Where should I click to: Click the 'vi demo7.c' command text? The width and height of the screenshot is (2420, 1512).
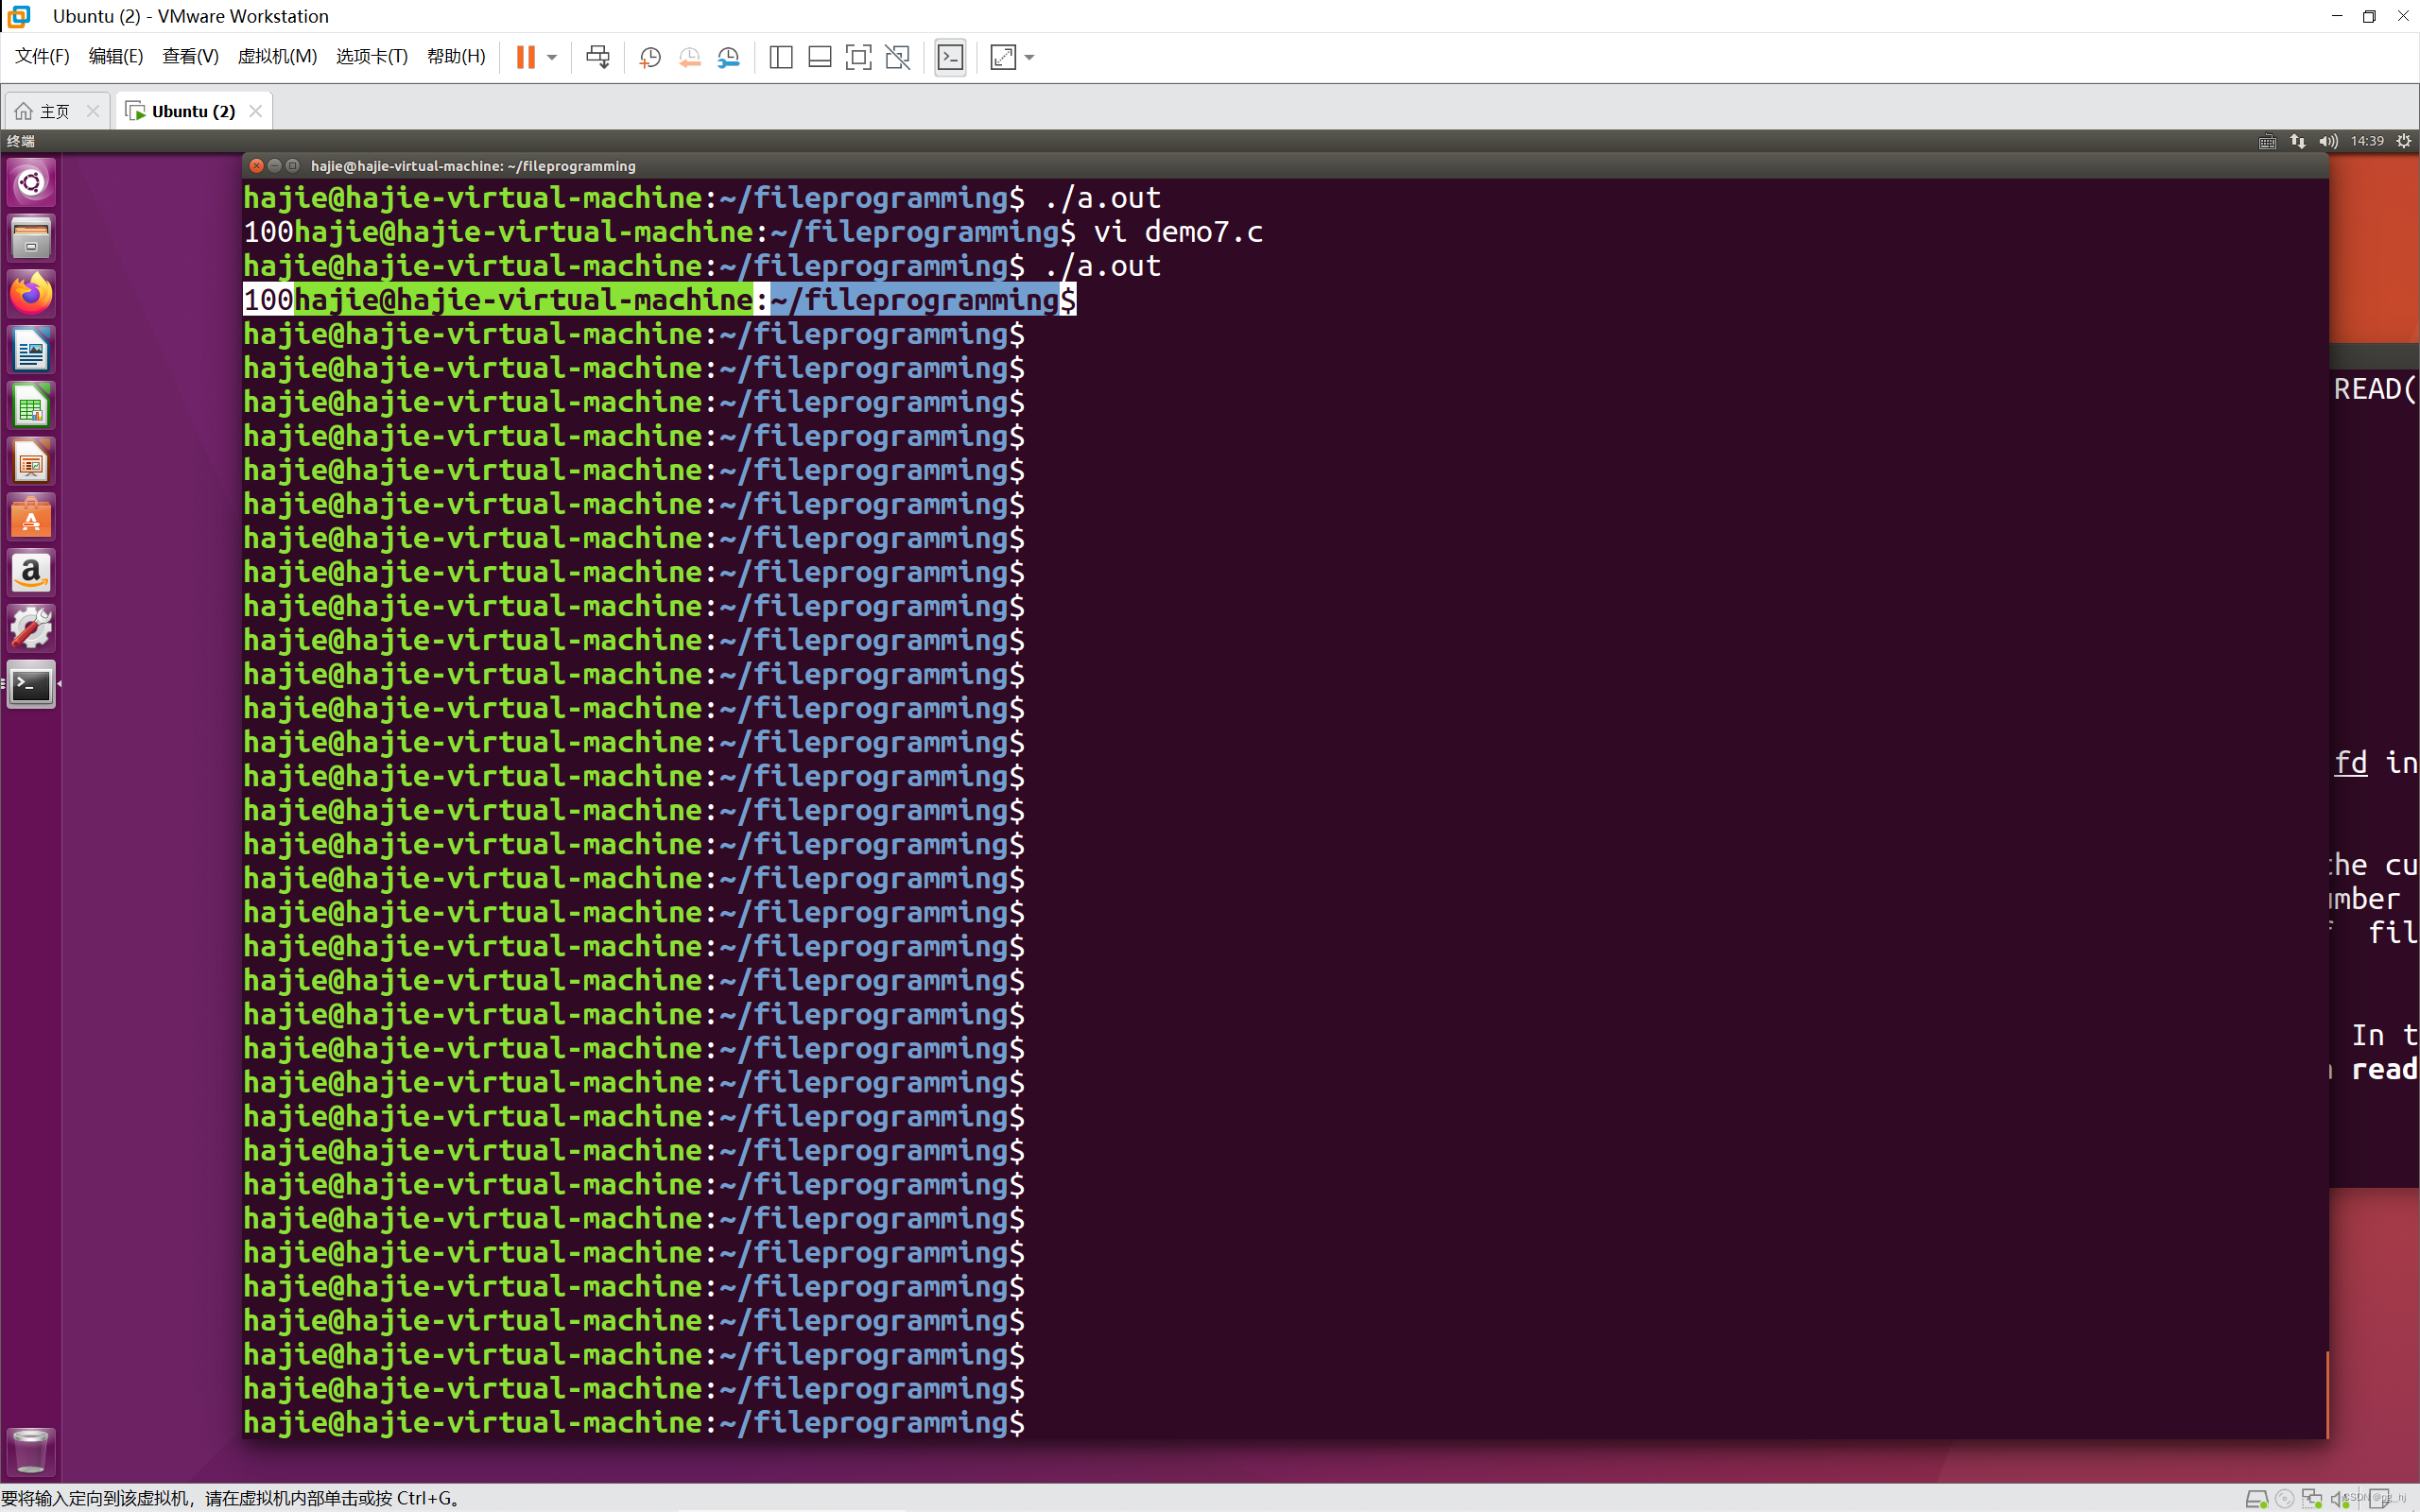tap(1178, 232)
